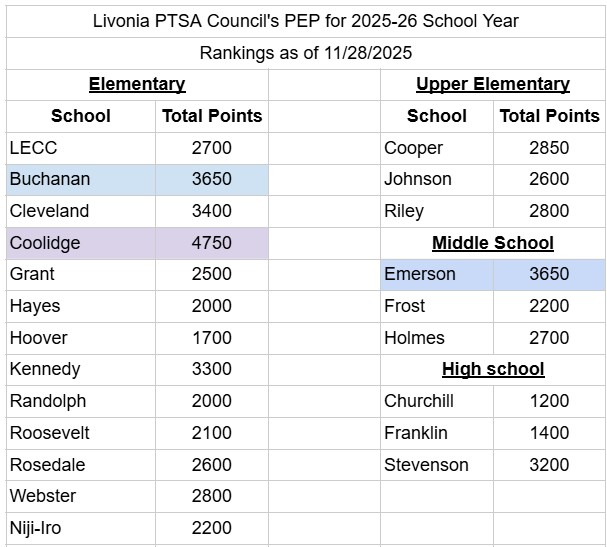Screen dimensions: 607x547
Task: Click Cleveland's 3400 points value
Action: [x=211, y=211]
